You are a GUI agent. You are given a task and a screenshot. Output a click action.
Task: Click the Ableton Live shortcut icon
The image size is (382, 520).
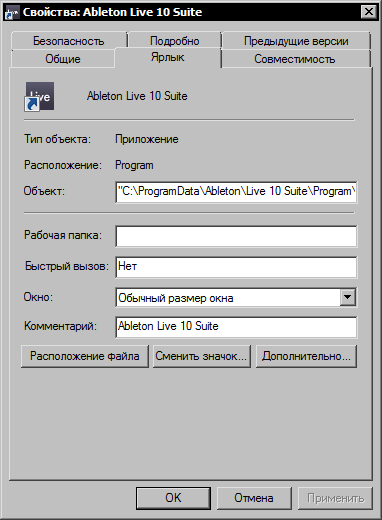click(40, 96)
